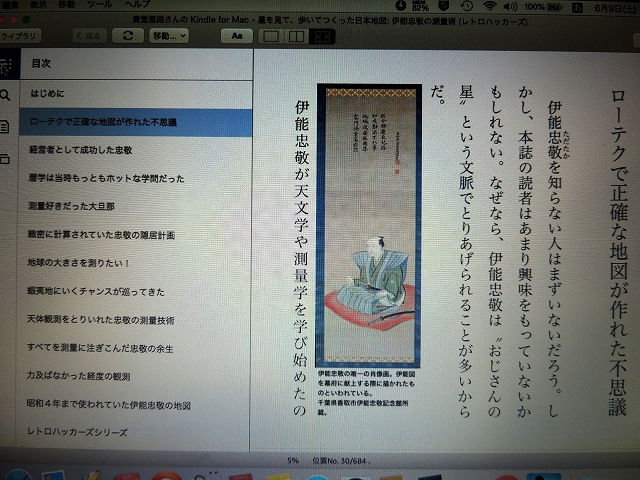Open chapter 暦学は当時もっともホットな学問だった
This screenshot has width=640, height=480.
(135, 178)
